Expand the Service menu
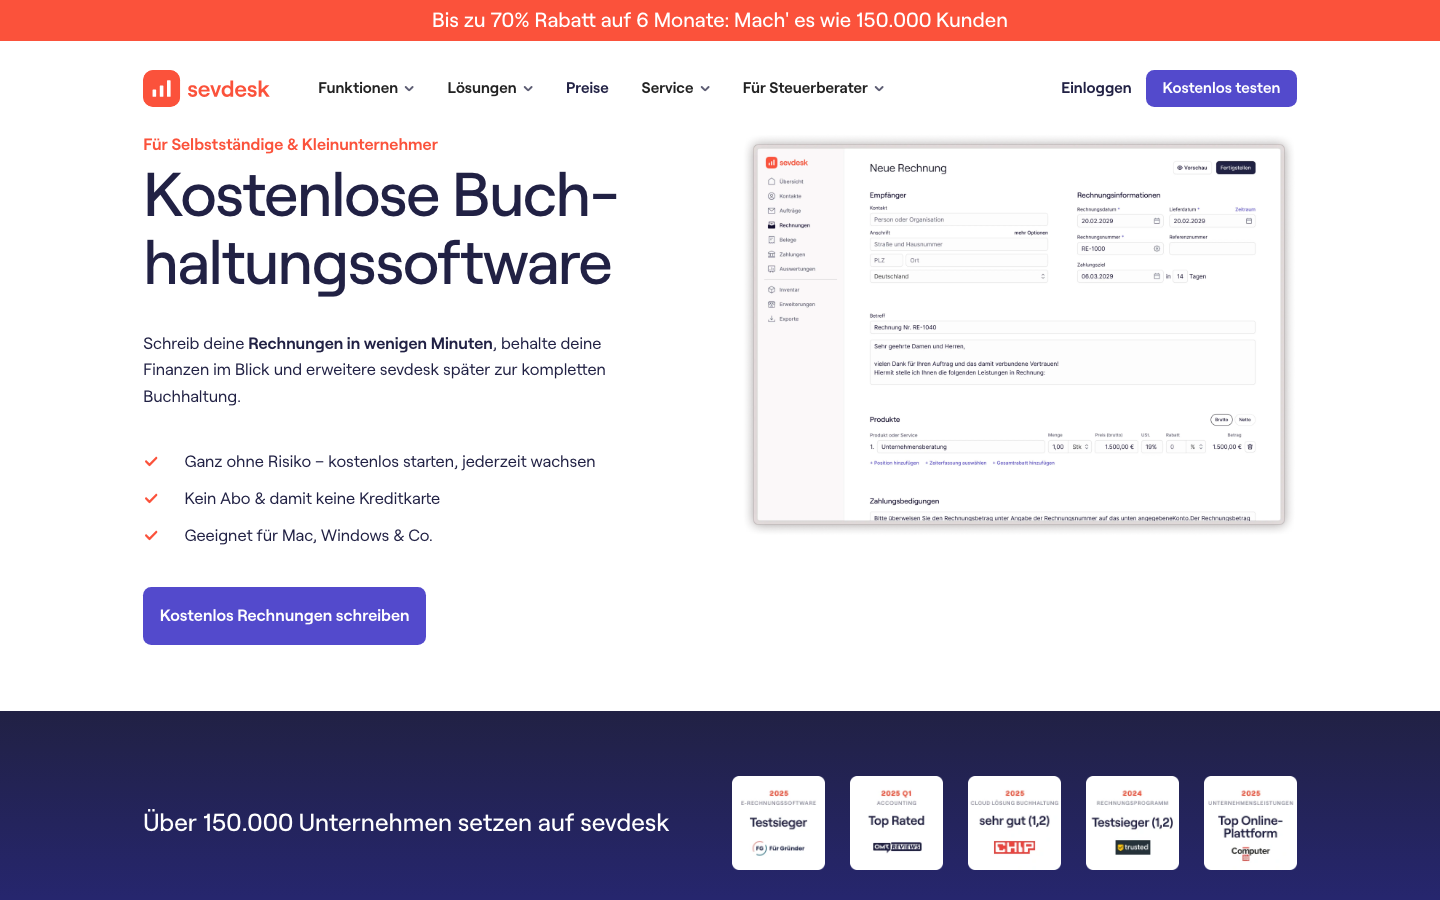Image resolution: width=1440 pixels, height=900 pixels. click(676, 88)
